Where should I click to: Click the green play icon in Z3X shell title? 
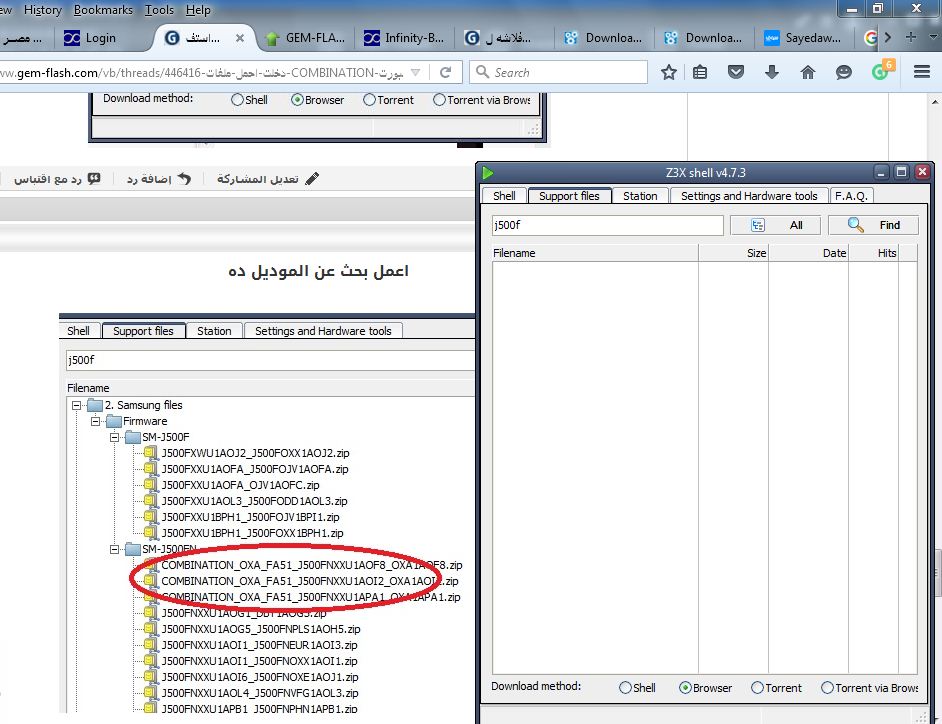pos(487,173)
